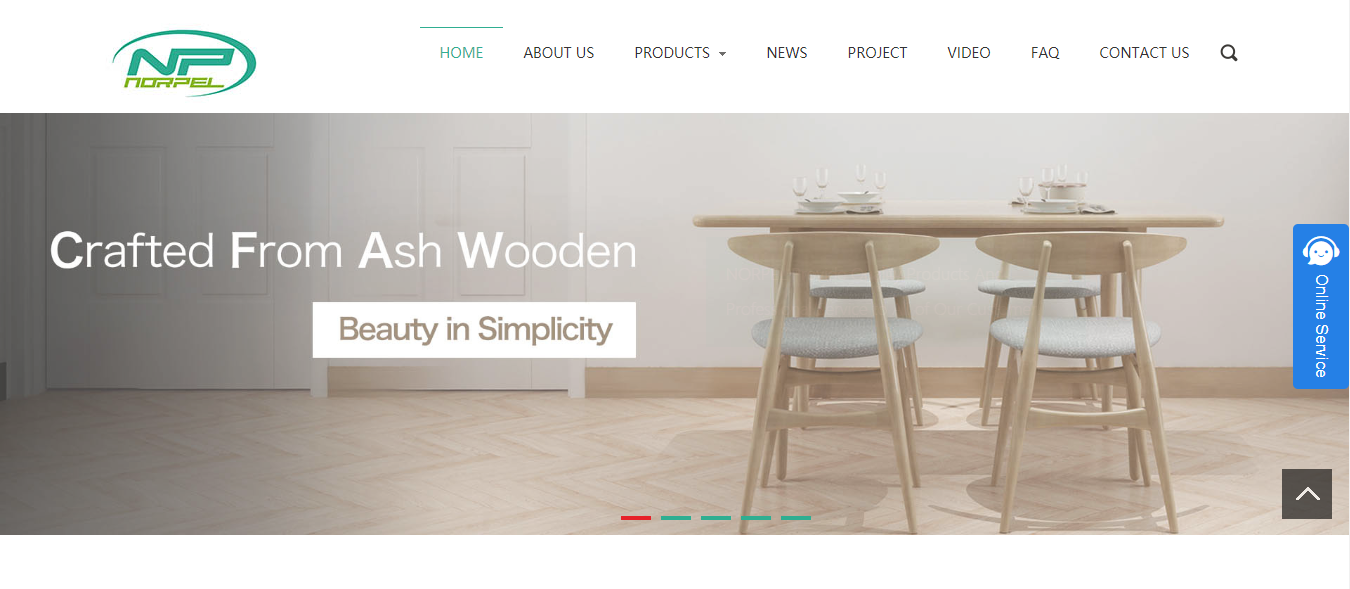Open the Online Service chat widget
Image resolution: width=1350 pixels, height=589 pixels.
(1321, 306)
